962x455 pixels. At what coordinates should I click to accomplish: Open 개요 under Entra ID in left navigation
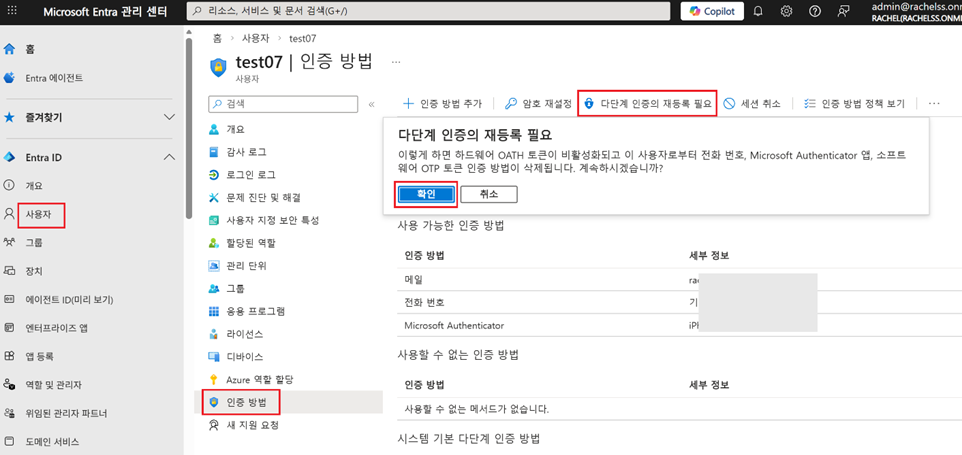click(x=34, y=185)
